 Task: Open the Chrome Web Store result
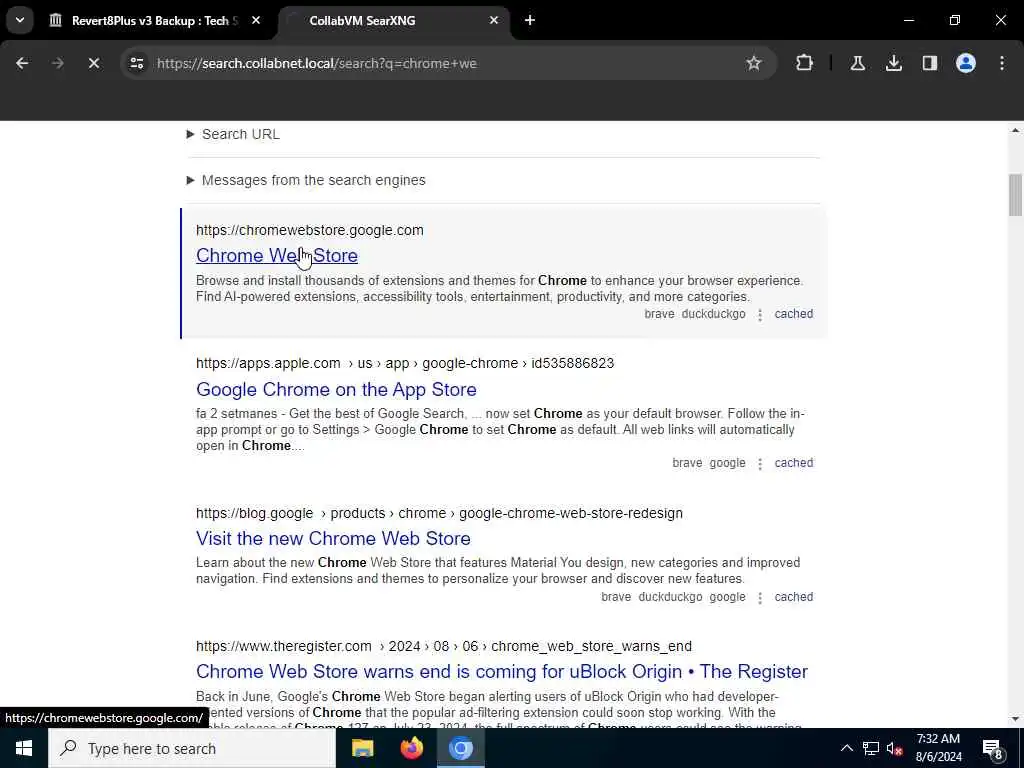(277, 255)
